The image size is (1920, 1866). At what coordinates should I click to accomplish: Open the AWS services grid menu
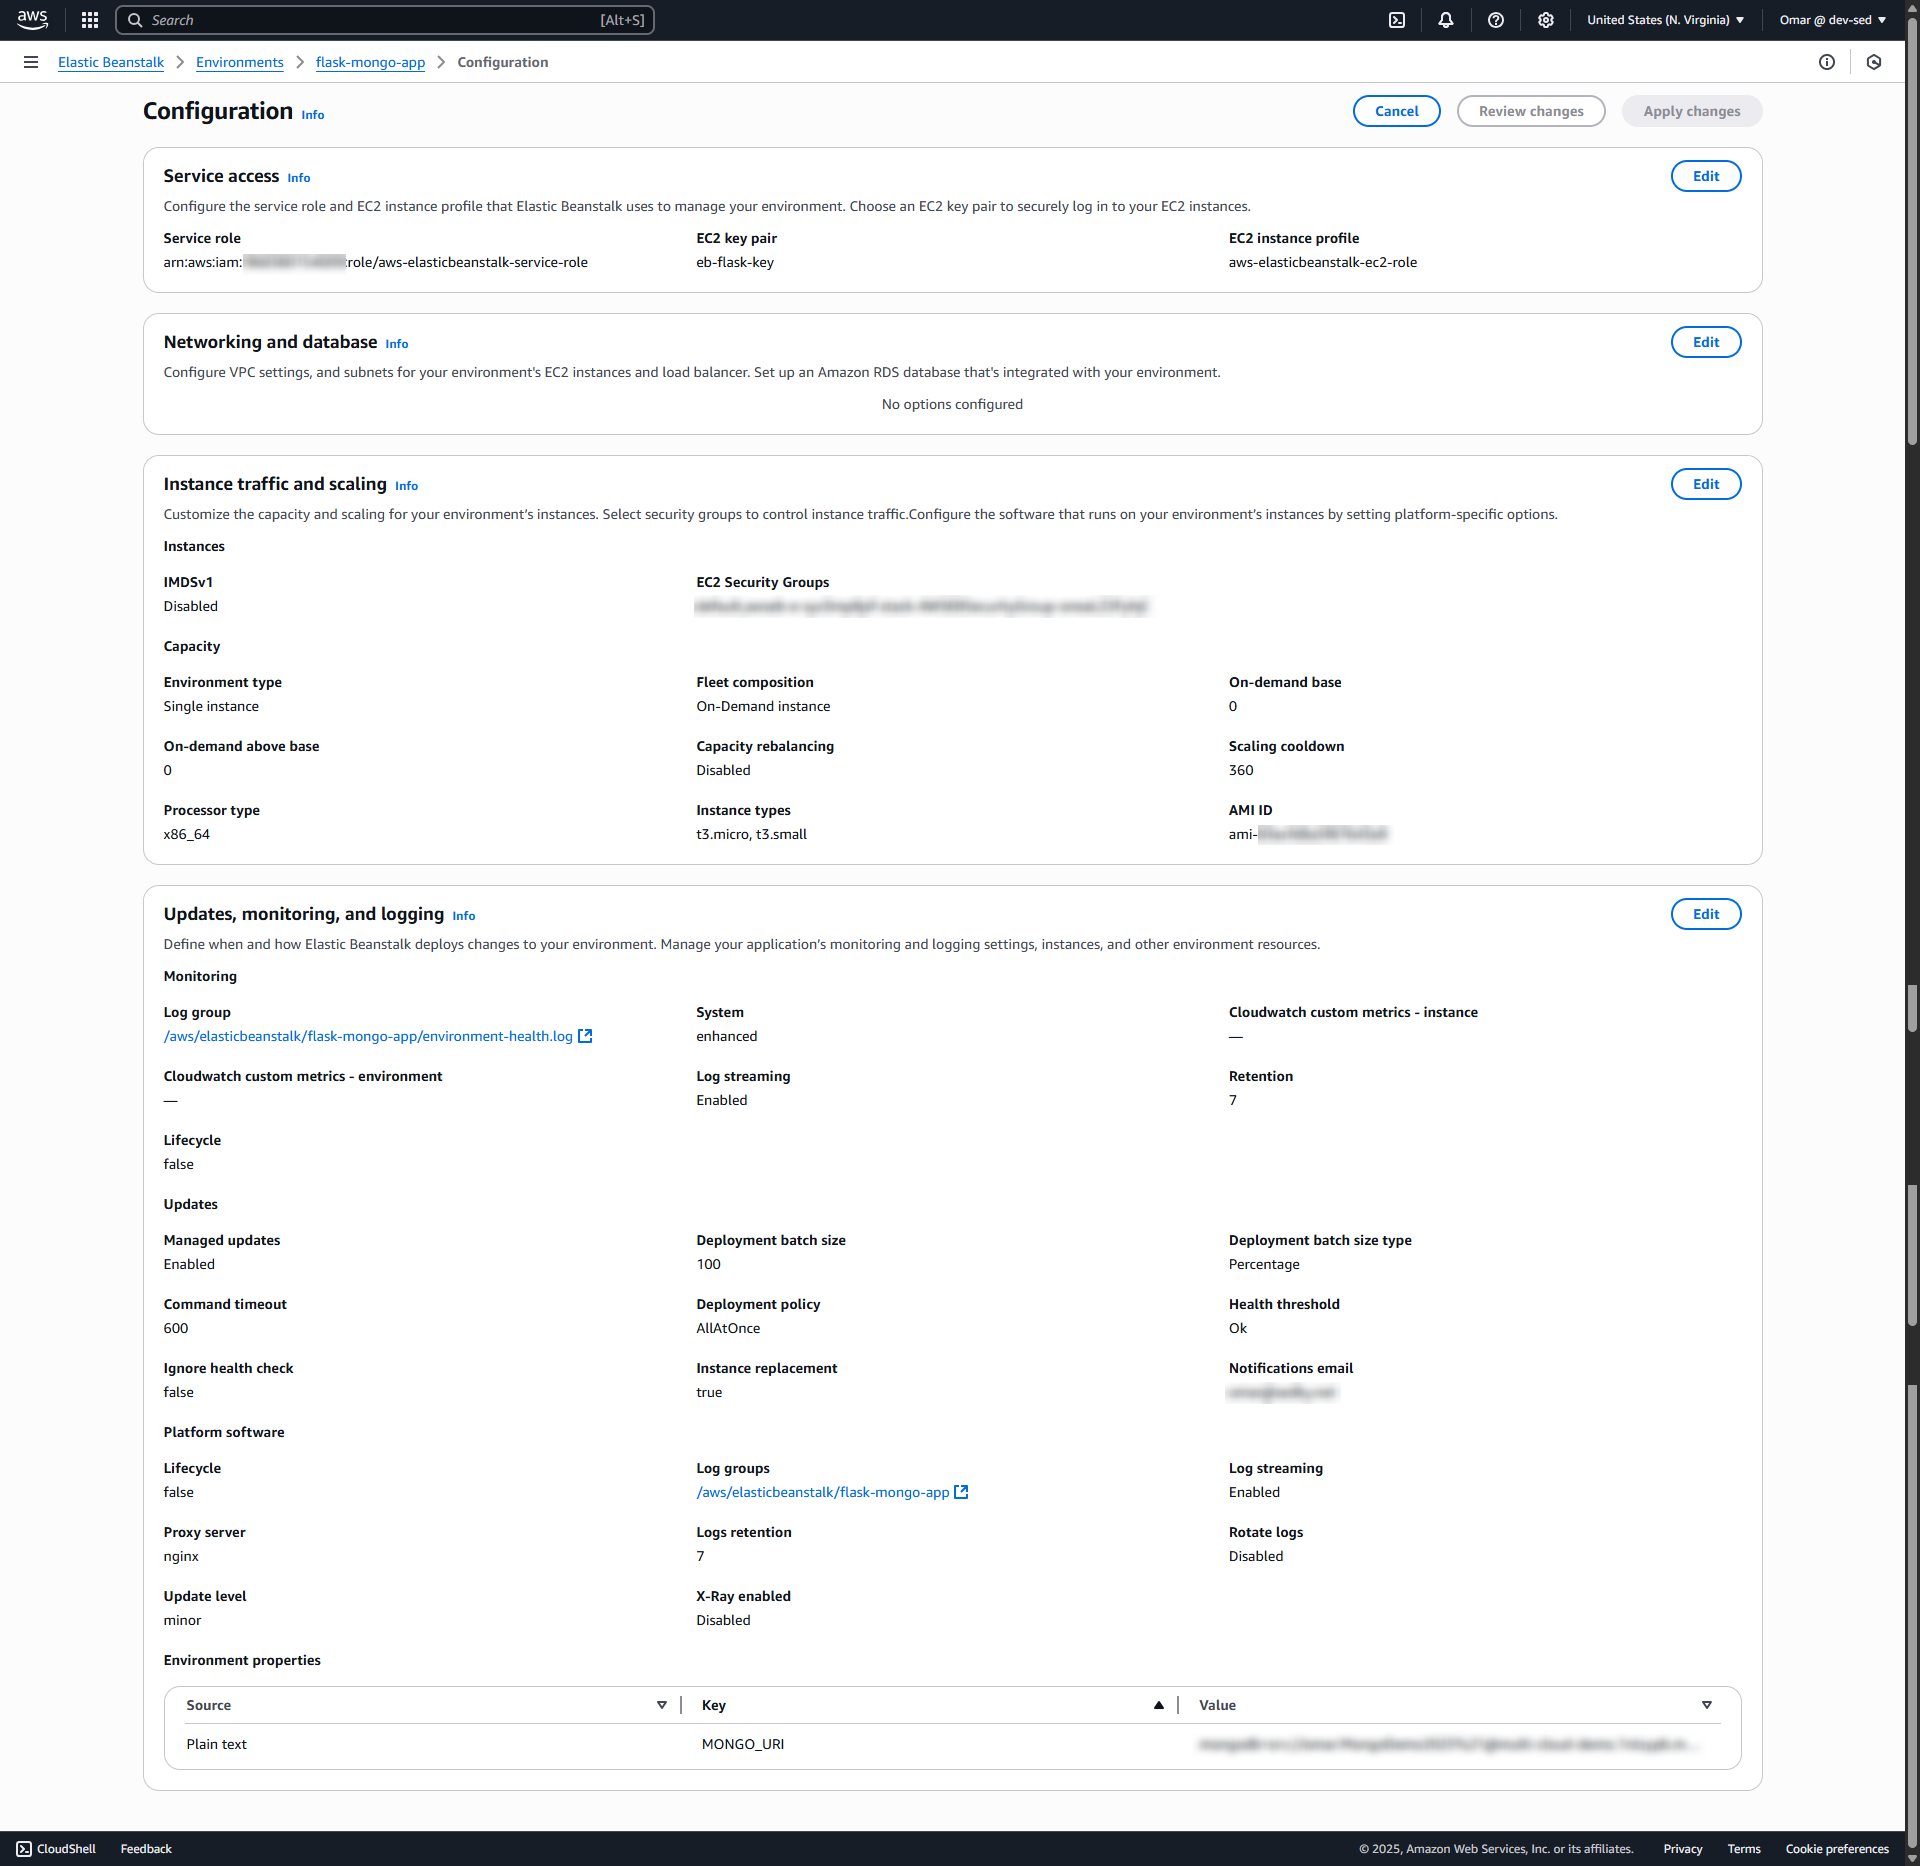click(90, 20)
